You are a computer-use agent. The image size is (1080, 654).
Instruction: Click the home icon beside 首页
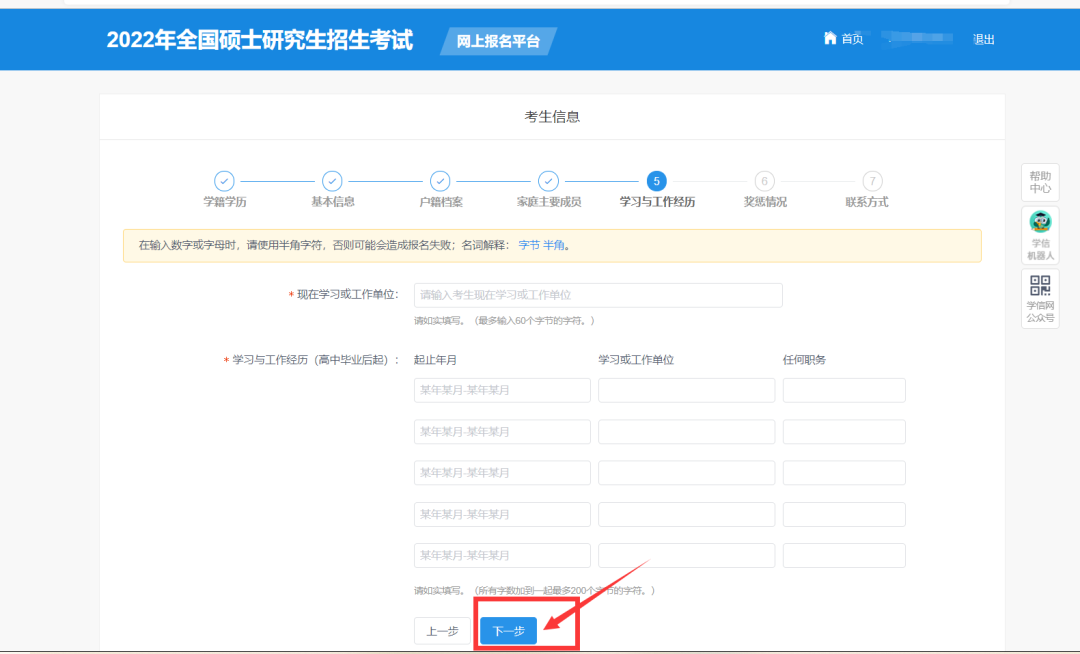pos(830,38)
